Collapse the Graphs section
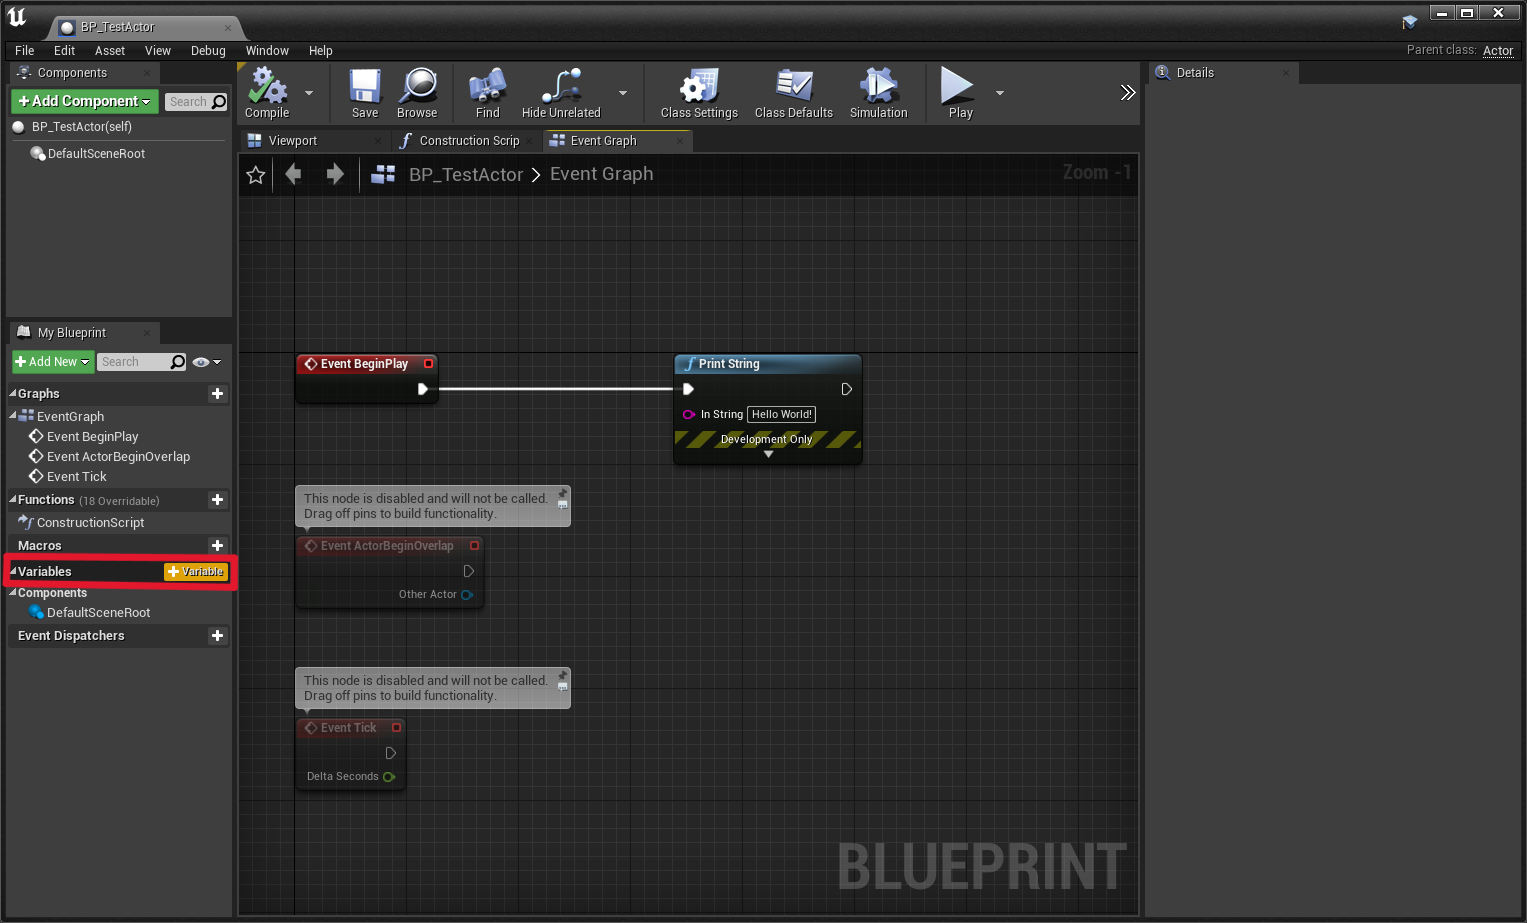The height and width of the screenshot is (923, 1527). pos(13,393)
